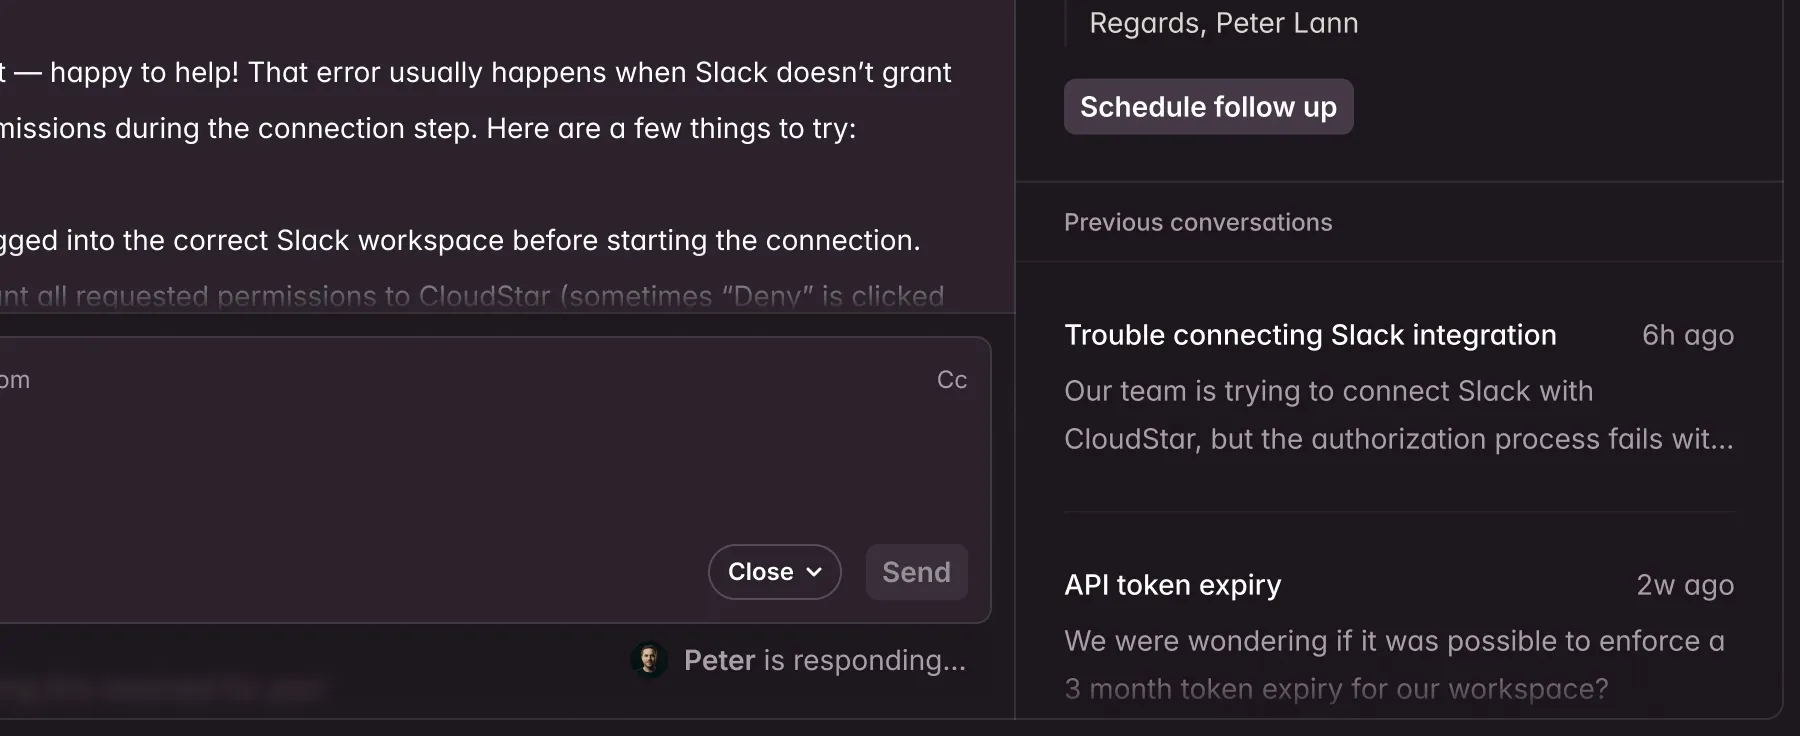1800x736 pixels.
Task: Click the 6h ago timestamp
Action: pos(1687,335)
